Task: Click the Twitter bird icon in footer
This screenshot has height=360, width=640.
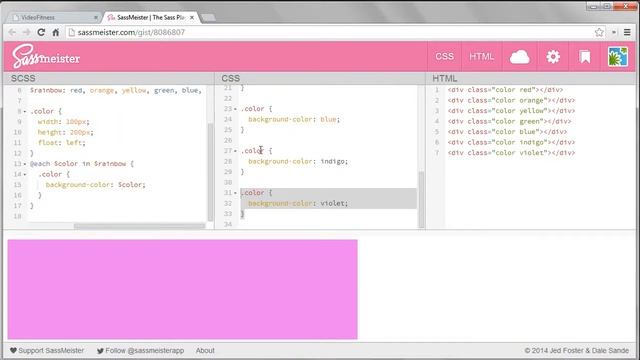Action: pos(100,351)
